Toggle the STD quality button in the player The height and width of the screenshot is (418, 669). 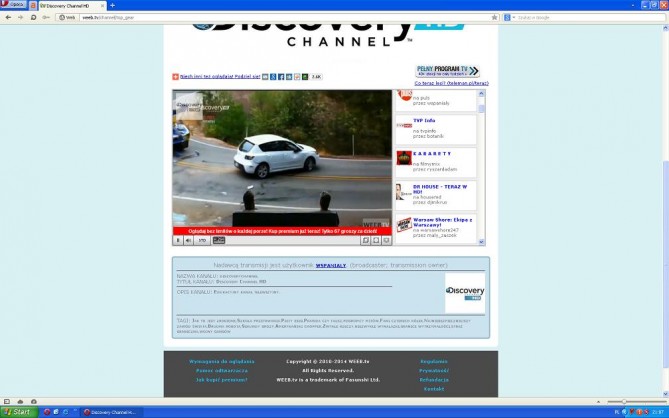point(202,241)
